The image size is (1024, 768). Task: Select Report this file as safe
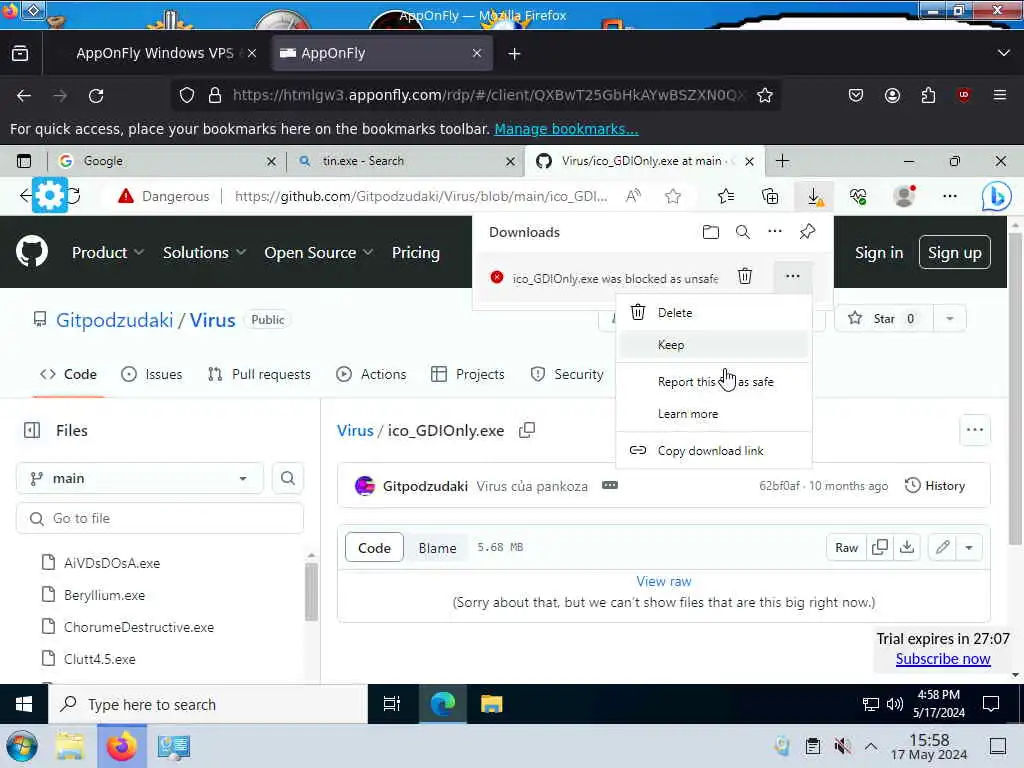pyautogui.click(x=713, y=382)
